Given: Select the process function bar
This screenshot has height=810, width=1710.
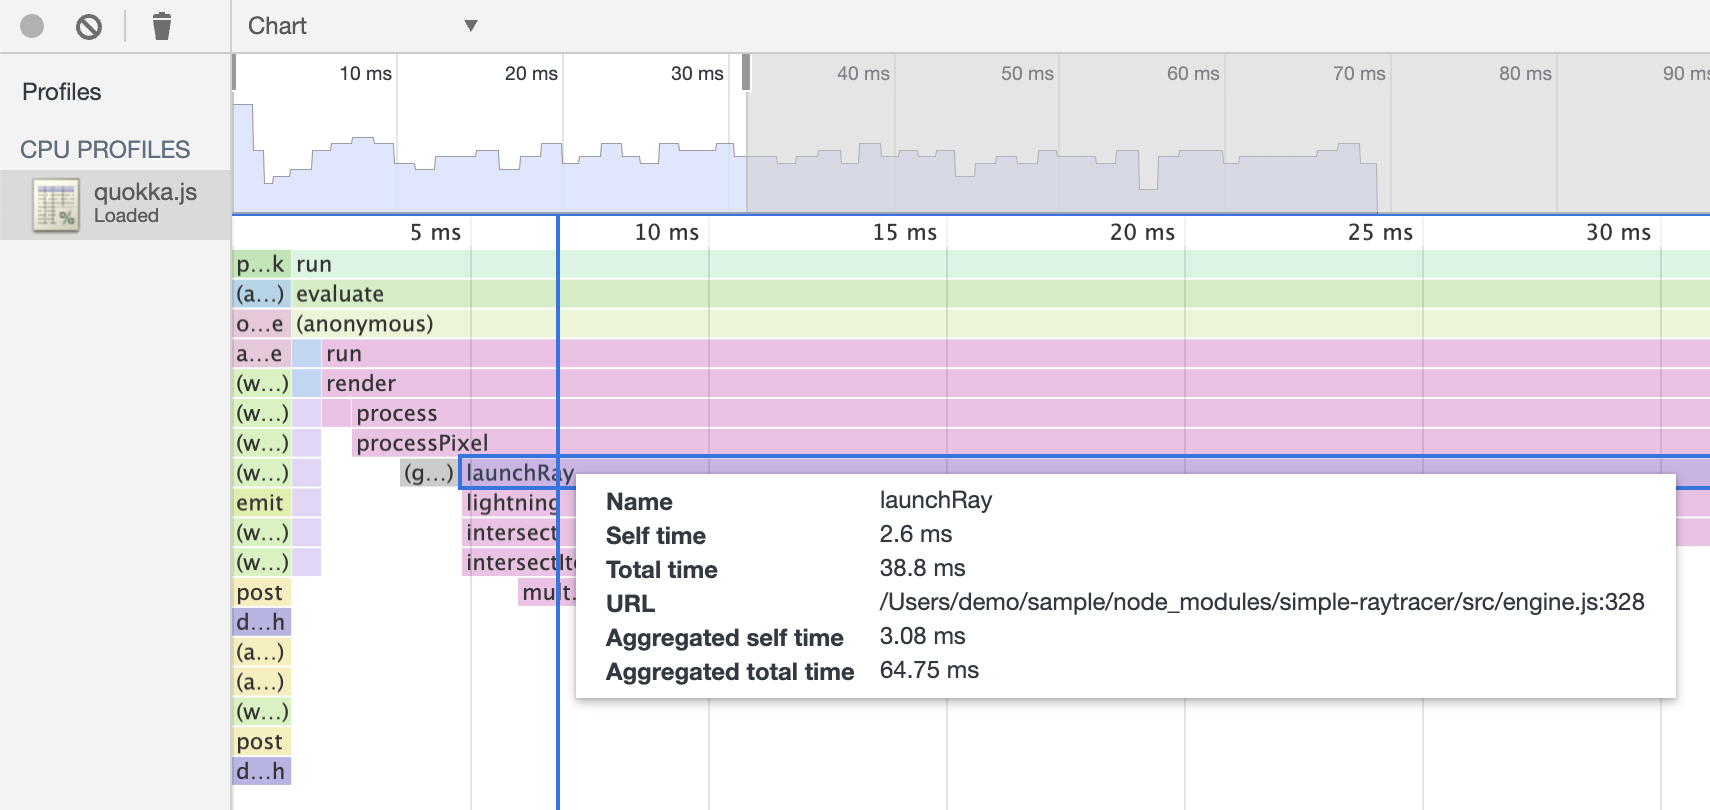Looking at the screenshot, I should click(x=397, y=414).
